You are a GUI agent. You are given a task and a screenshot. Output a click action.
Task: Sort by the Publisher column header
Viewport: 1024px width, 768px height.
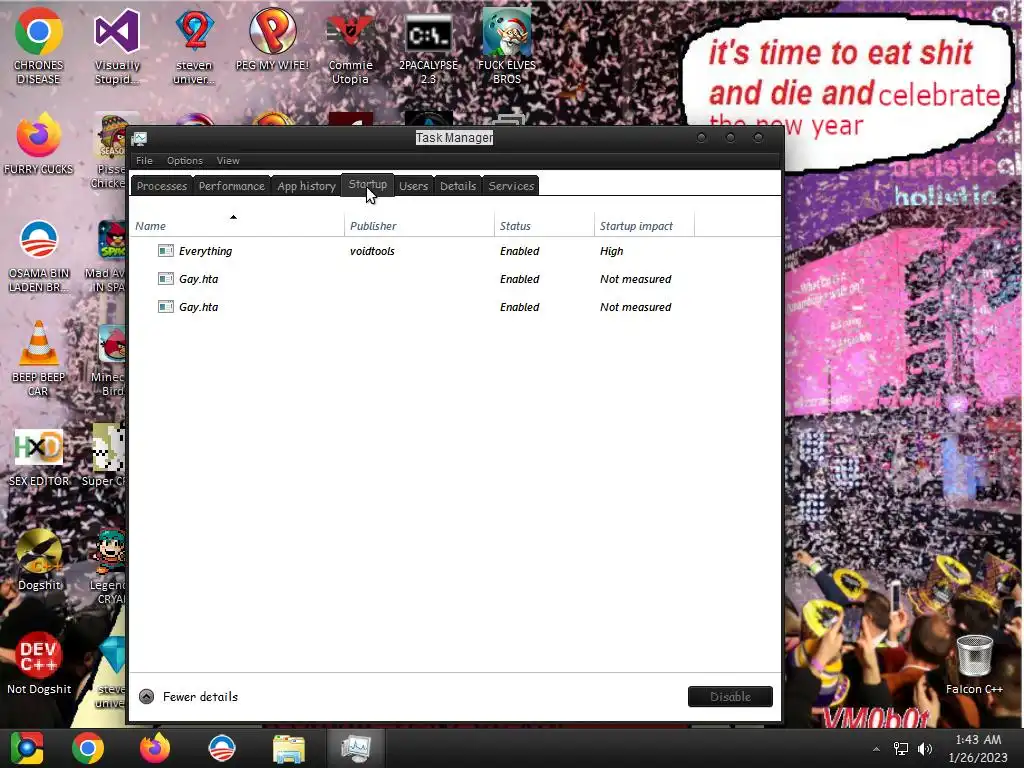tap(419, 225)
